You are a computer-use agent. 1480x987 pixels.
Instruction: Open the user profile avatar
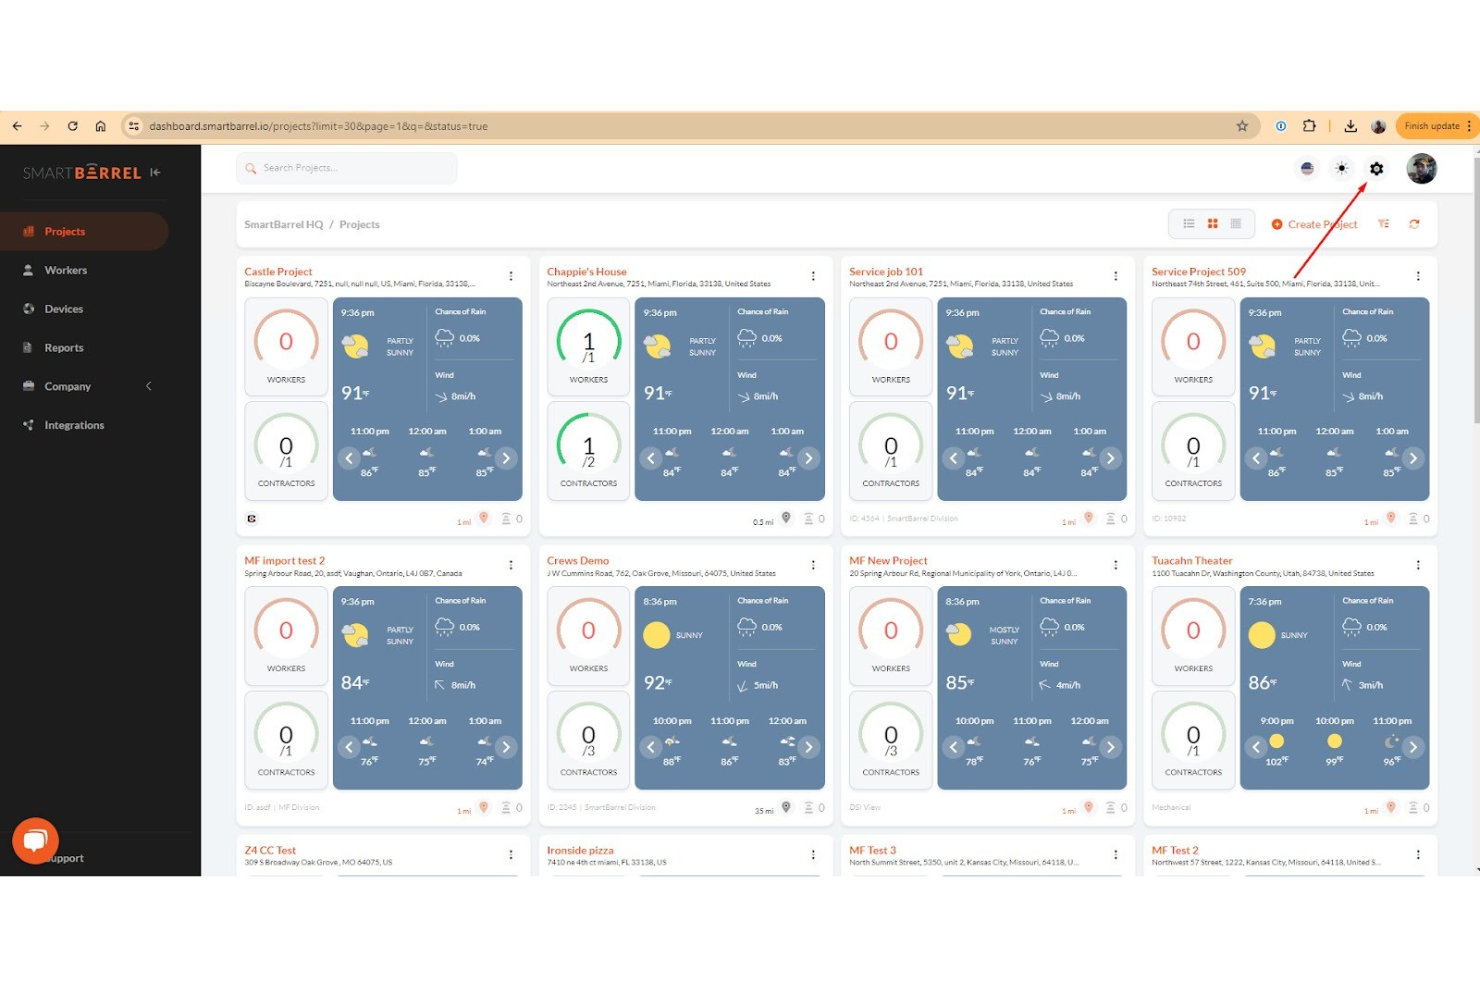click(1421, 169)
